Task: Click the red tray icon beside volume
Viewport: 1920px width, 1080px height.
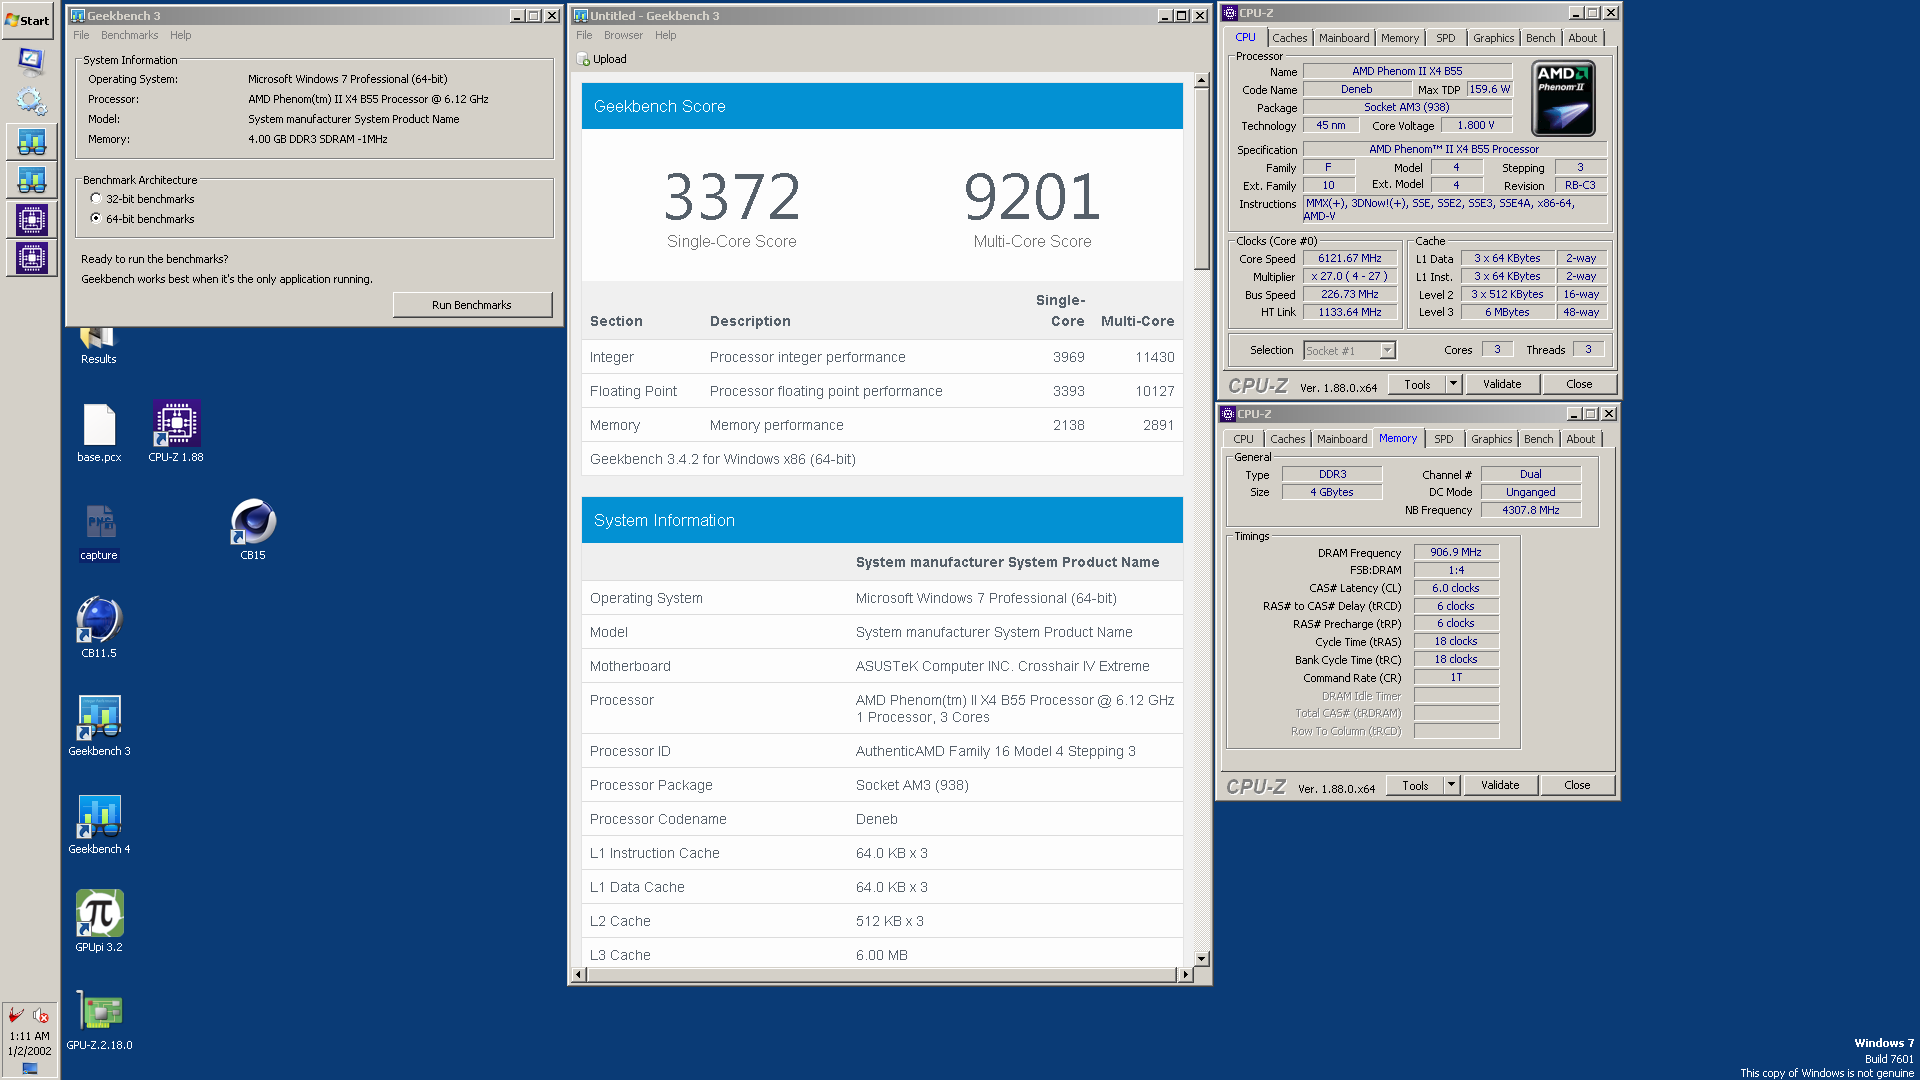Action: [15, 1015]
